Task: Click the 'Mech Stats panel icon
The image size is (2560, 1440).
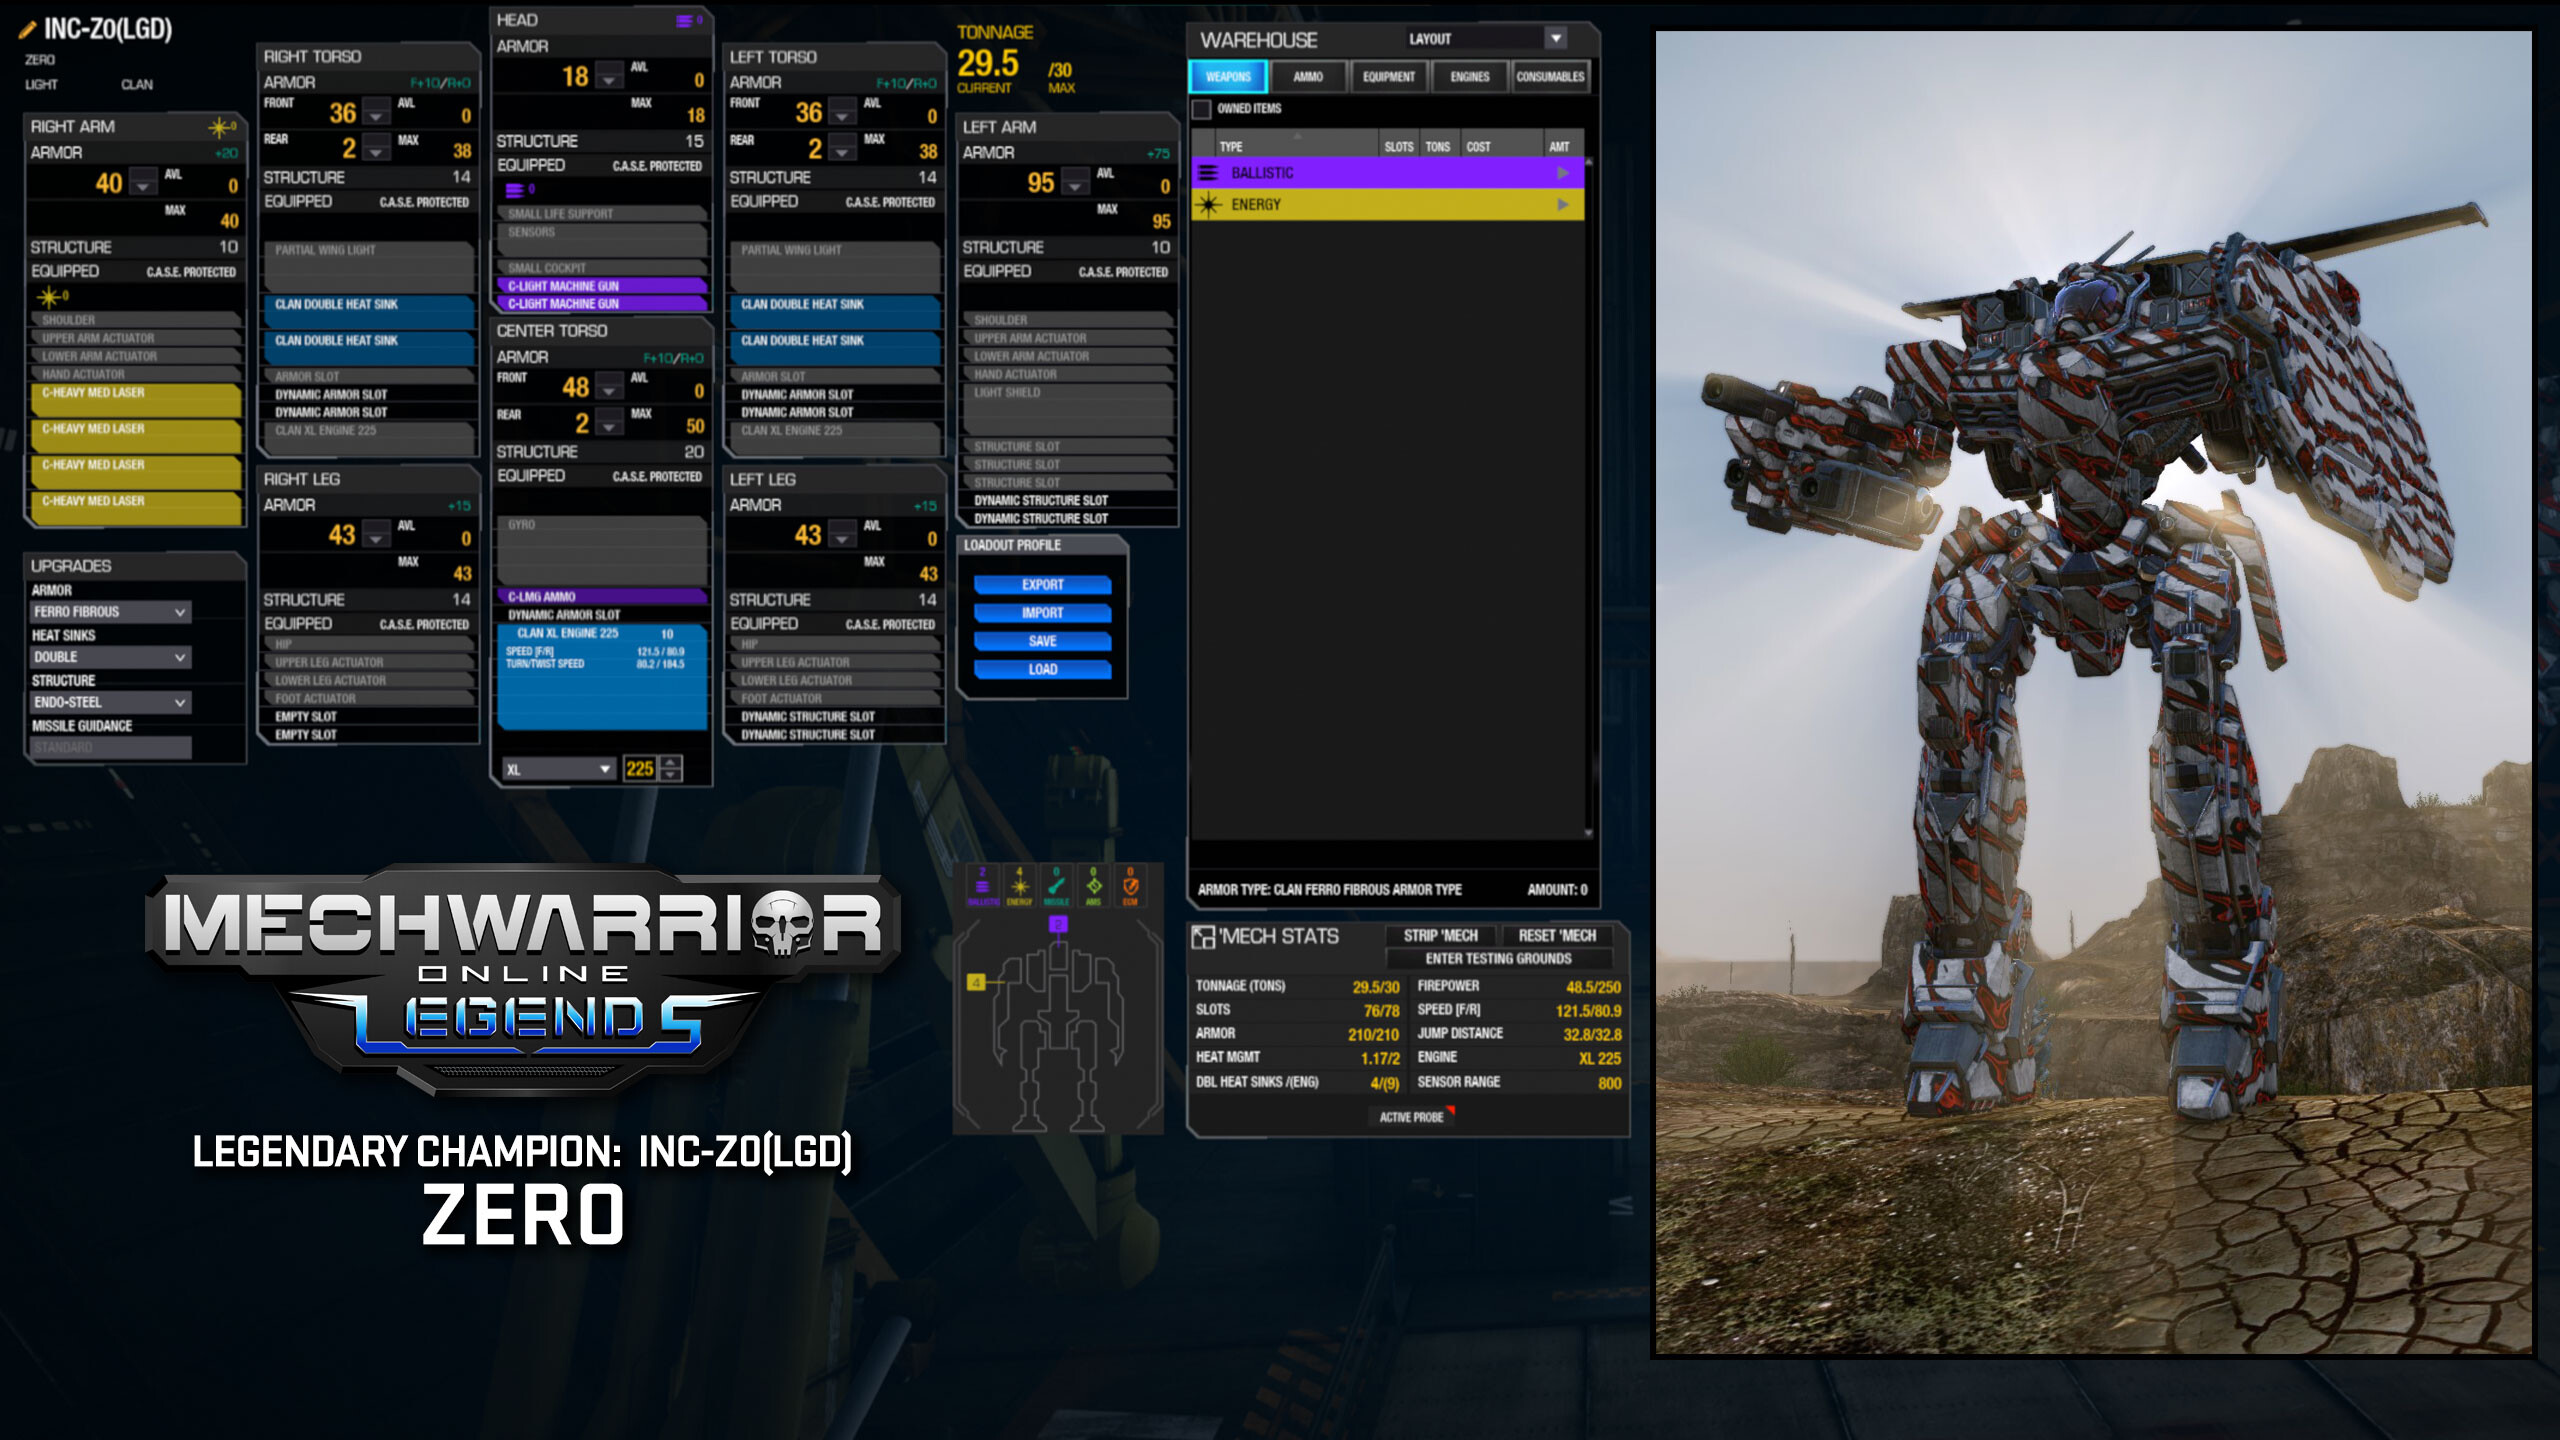Action: pyautogui.click(x=1204, y=936)
